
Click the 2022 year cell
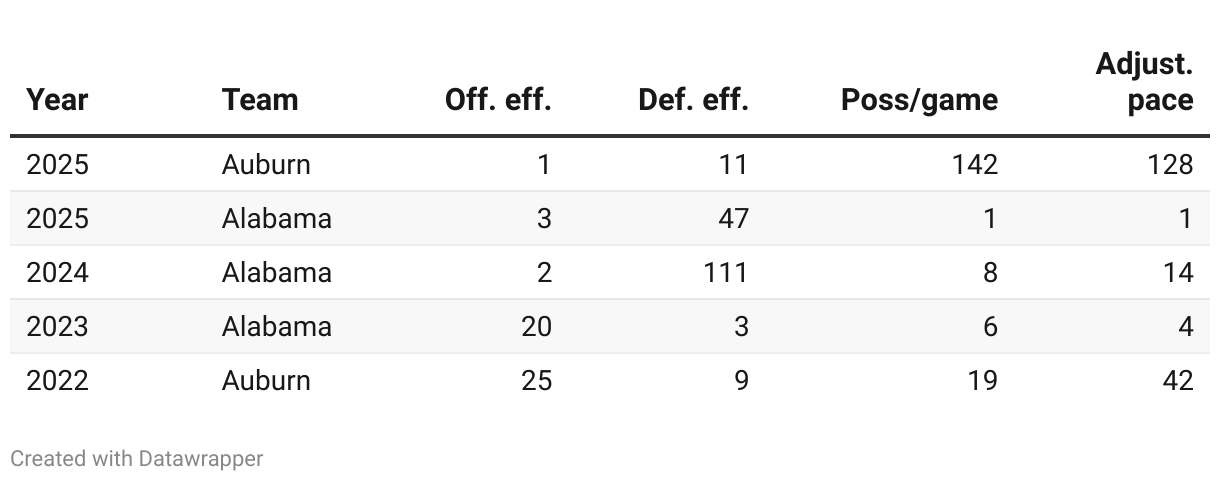(x=57, y=380)
